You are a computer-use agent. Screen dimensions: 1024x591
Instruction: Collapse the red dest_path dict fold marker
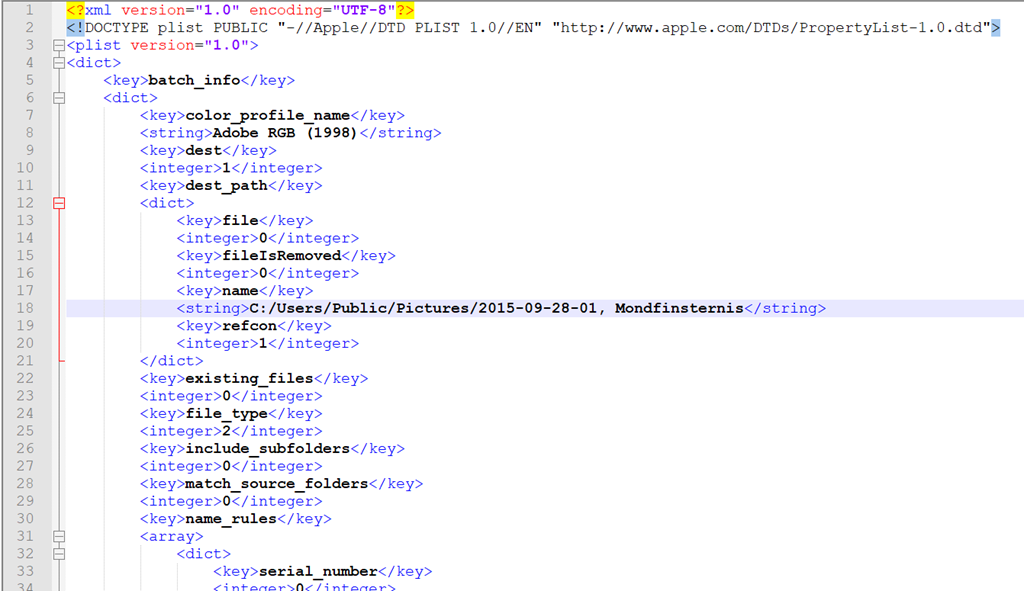tap(59, 203)
